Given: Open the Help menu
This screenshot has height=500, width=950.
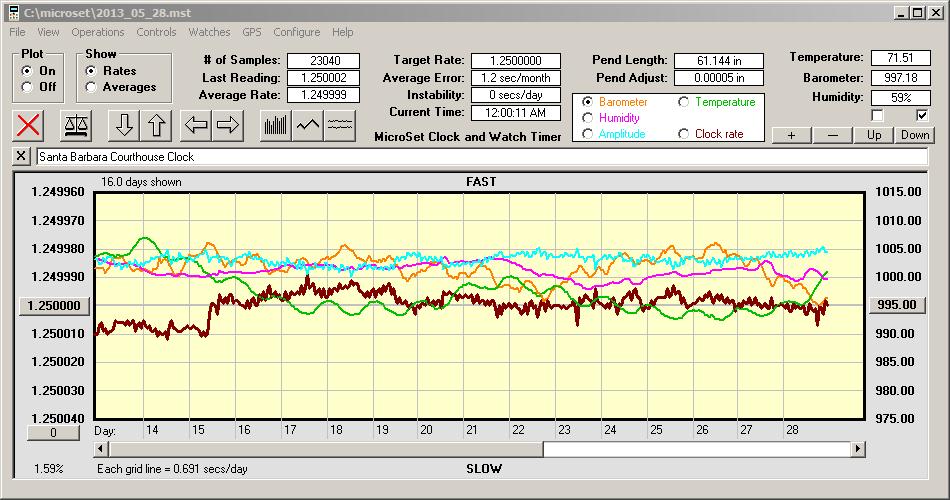Looking at the screenshot, I should point(342,32).
